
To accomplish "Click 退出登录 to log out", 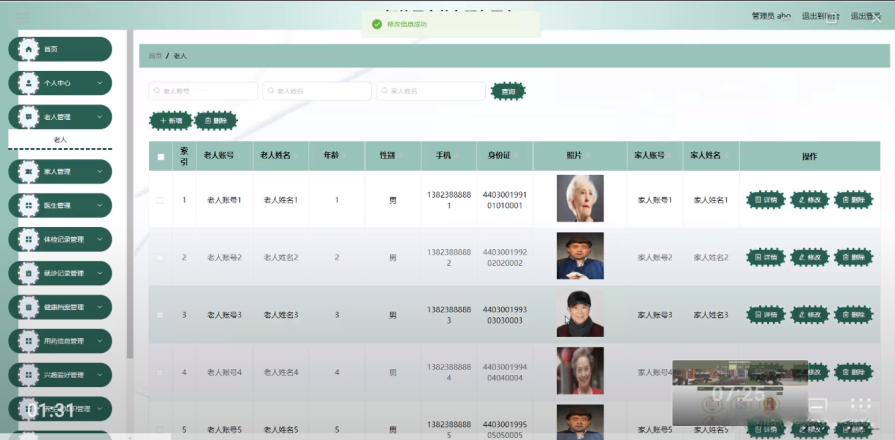I will (866, 16).
